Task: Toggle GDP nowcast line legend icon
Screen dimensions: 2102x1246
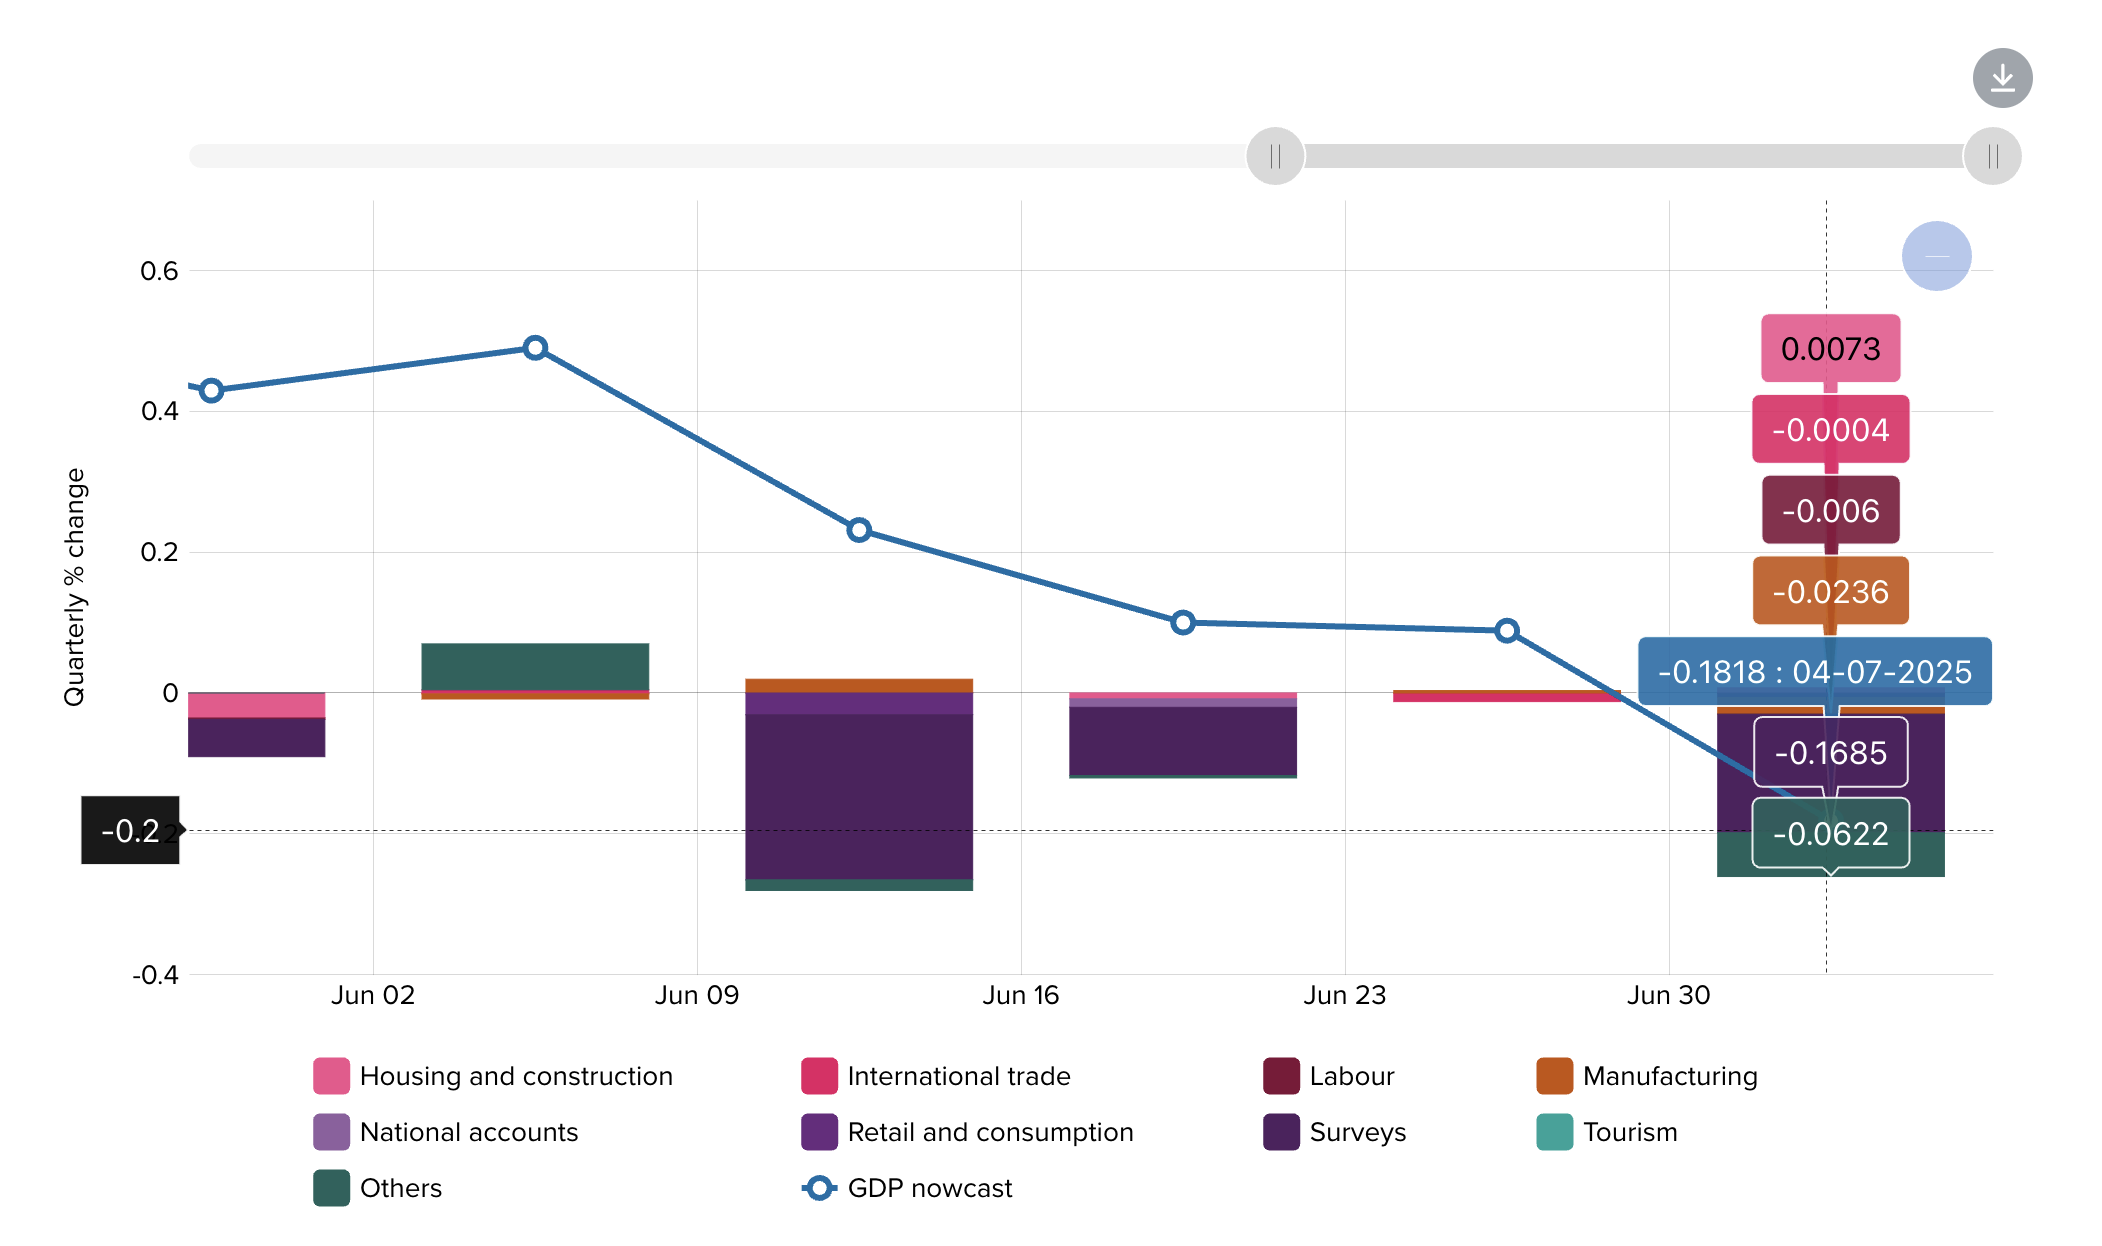Action: (x=819, y=1188)
